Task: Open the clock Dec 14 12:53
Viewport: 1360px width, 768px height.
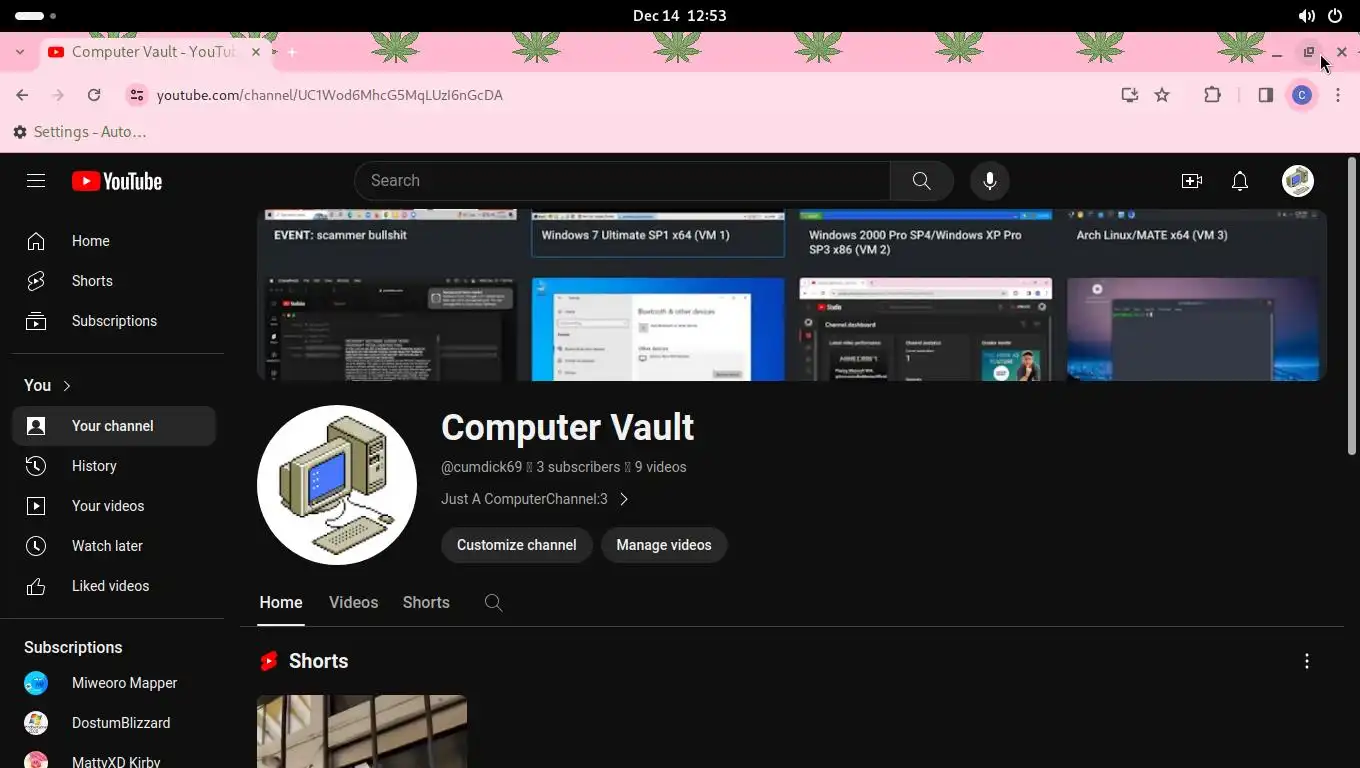Action: (x=680, y=16)
